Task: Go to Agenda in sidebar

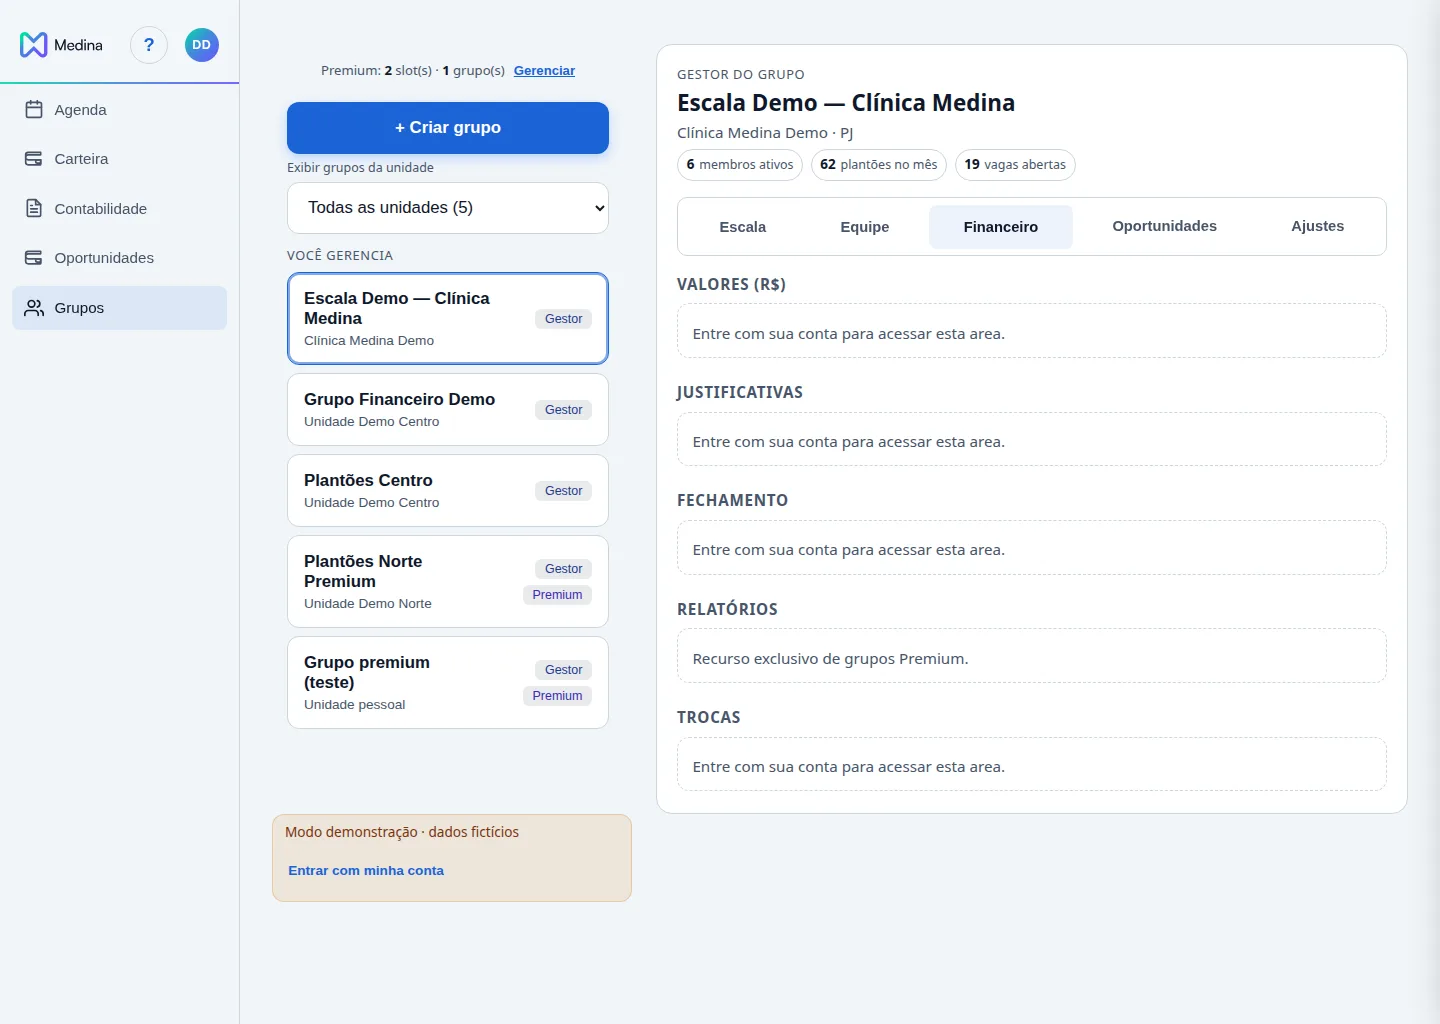Action: 119,110
